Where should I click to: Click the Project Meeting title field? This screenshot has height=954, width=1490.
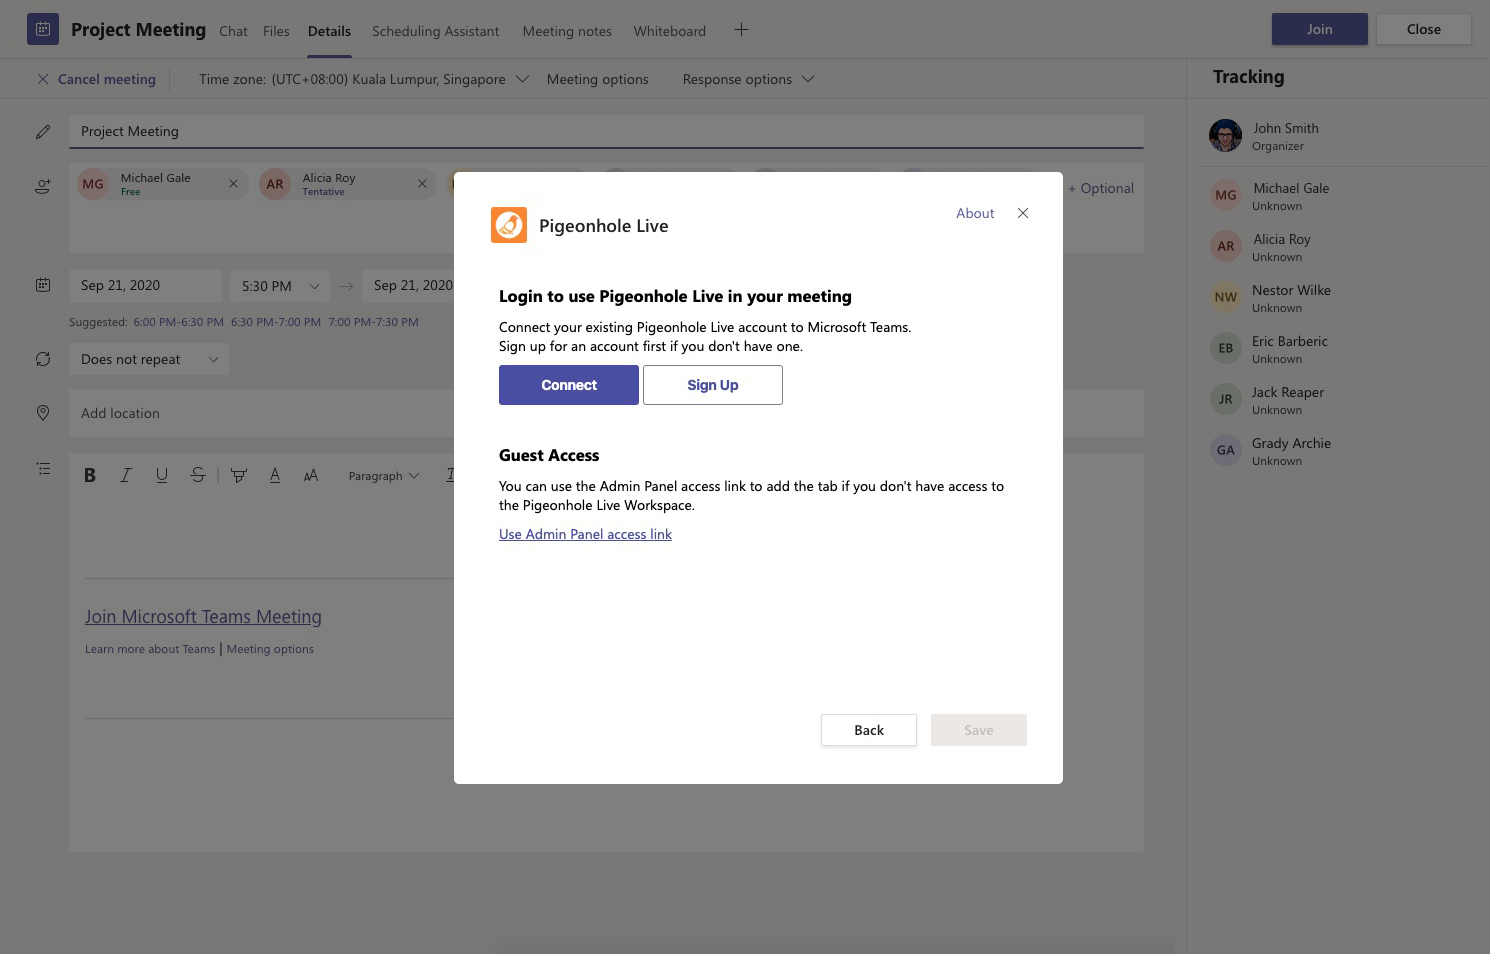click(x=606, y=131)
